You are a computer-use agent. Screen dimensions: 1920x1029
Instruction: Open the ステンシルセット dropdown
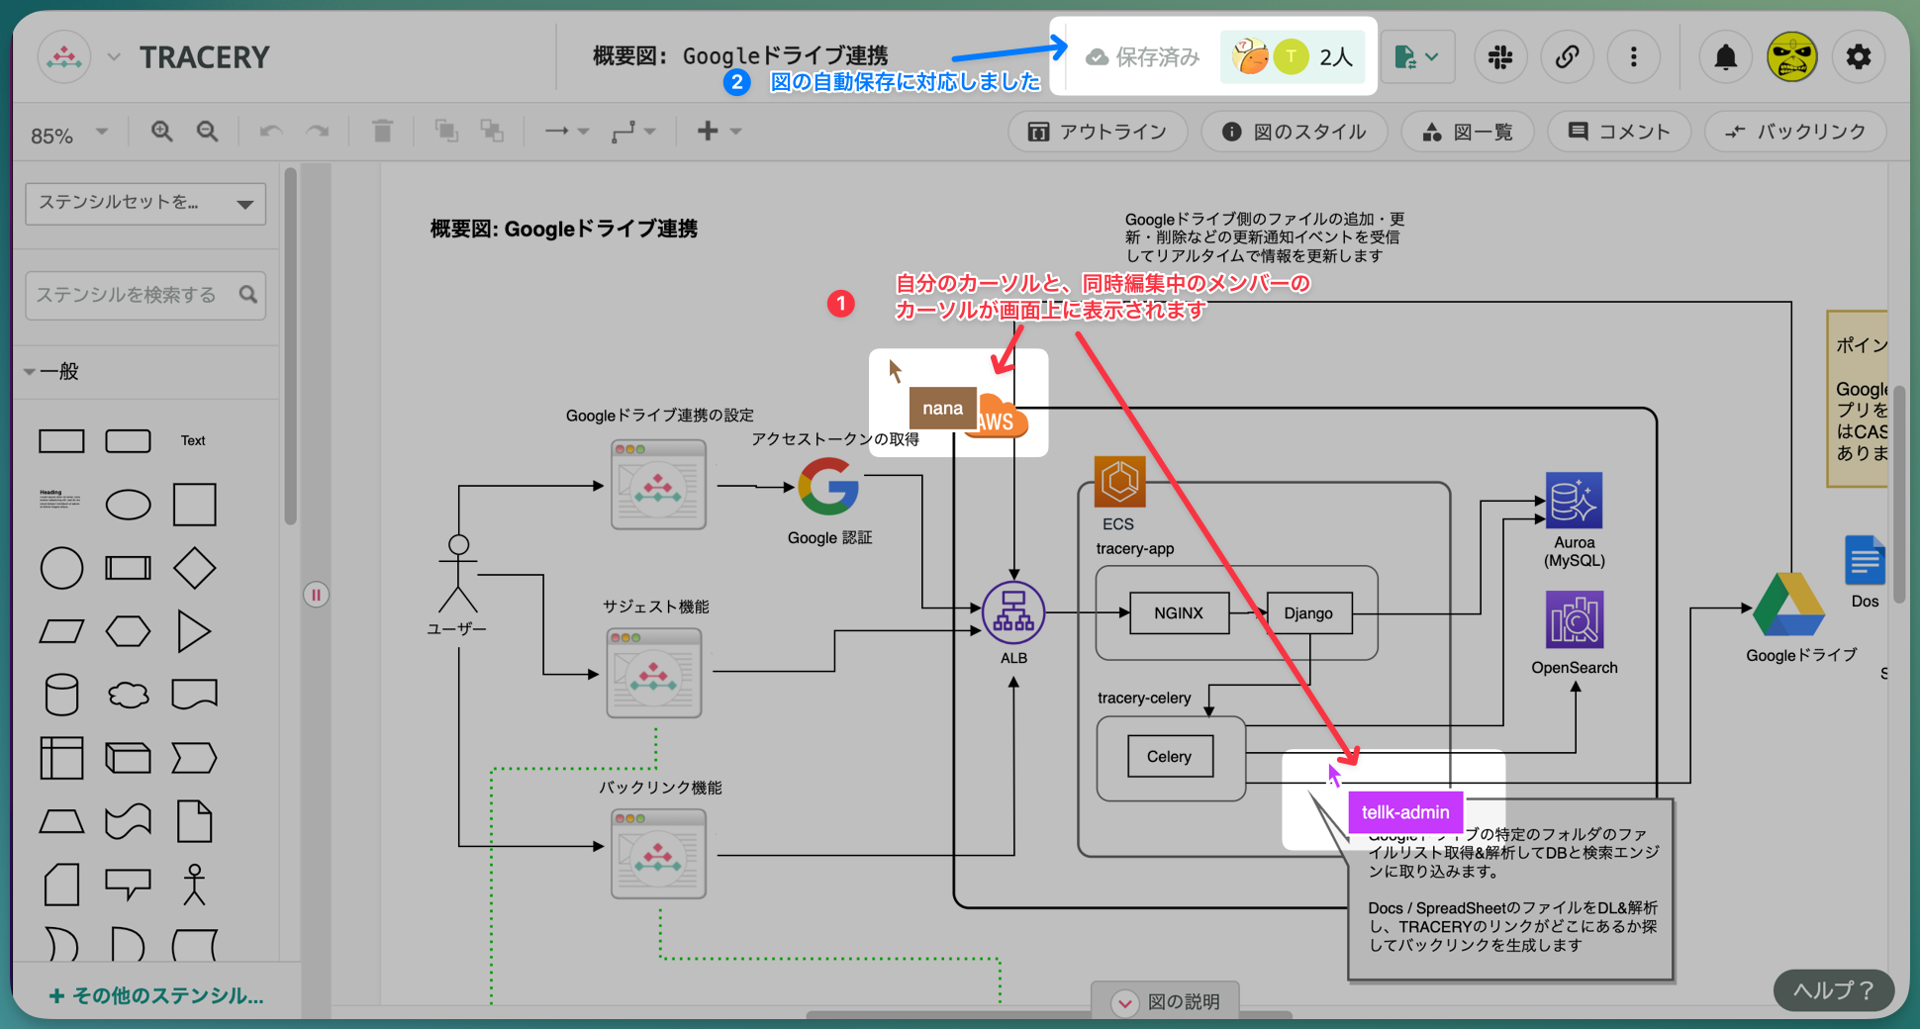(x=145, y=203)
